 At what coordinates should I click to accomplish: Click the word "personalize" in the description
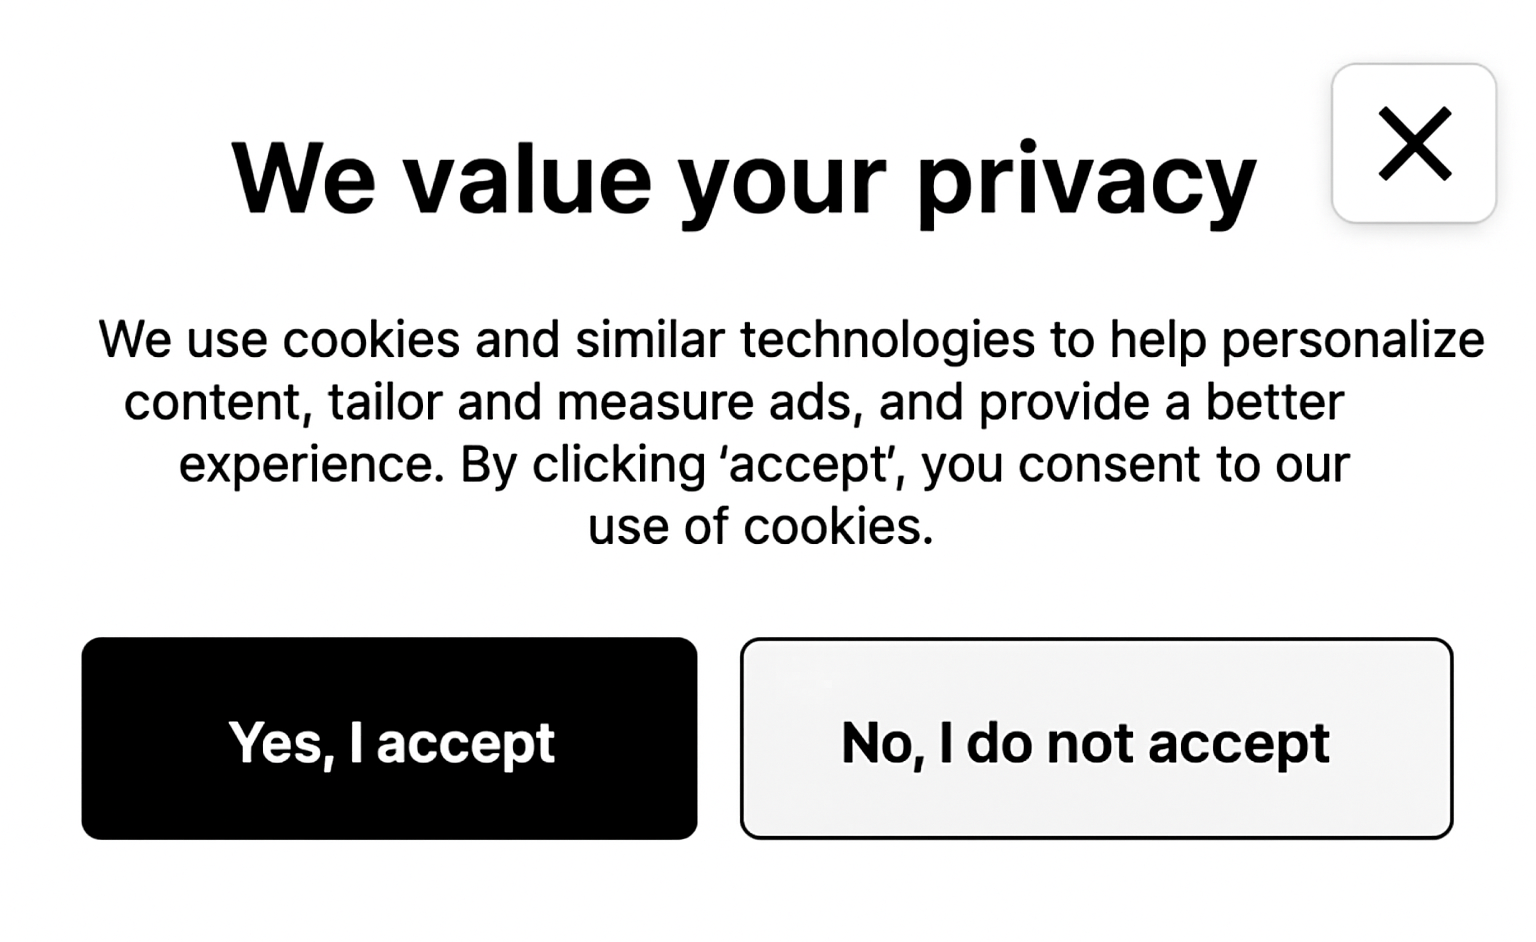(x=1352, y=340)
